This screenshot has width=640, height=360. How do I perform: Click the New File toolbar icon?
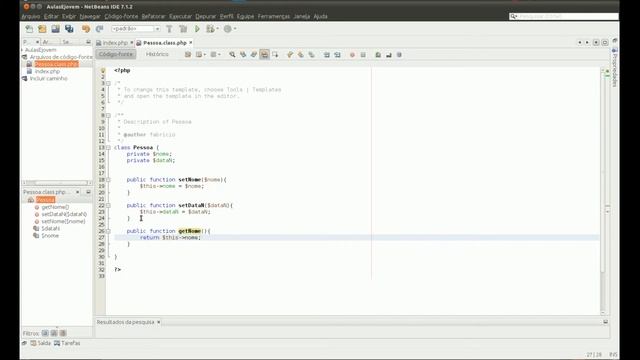29,29
